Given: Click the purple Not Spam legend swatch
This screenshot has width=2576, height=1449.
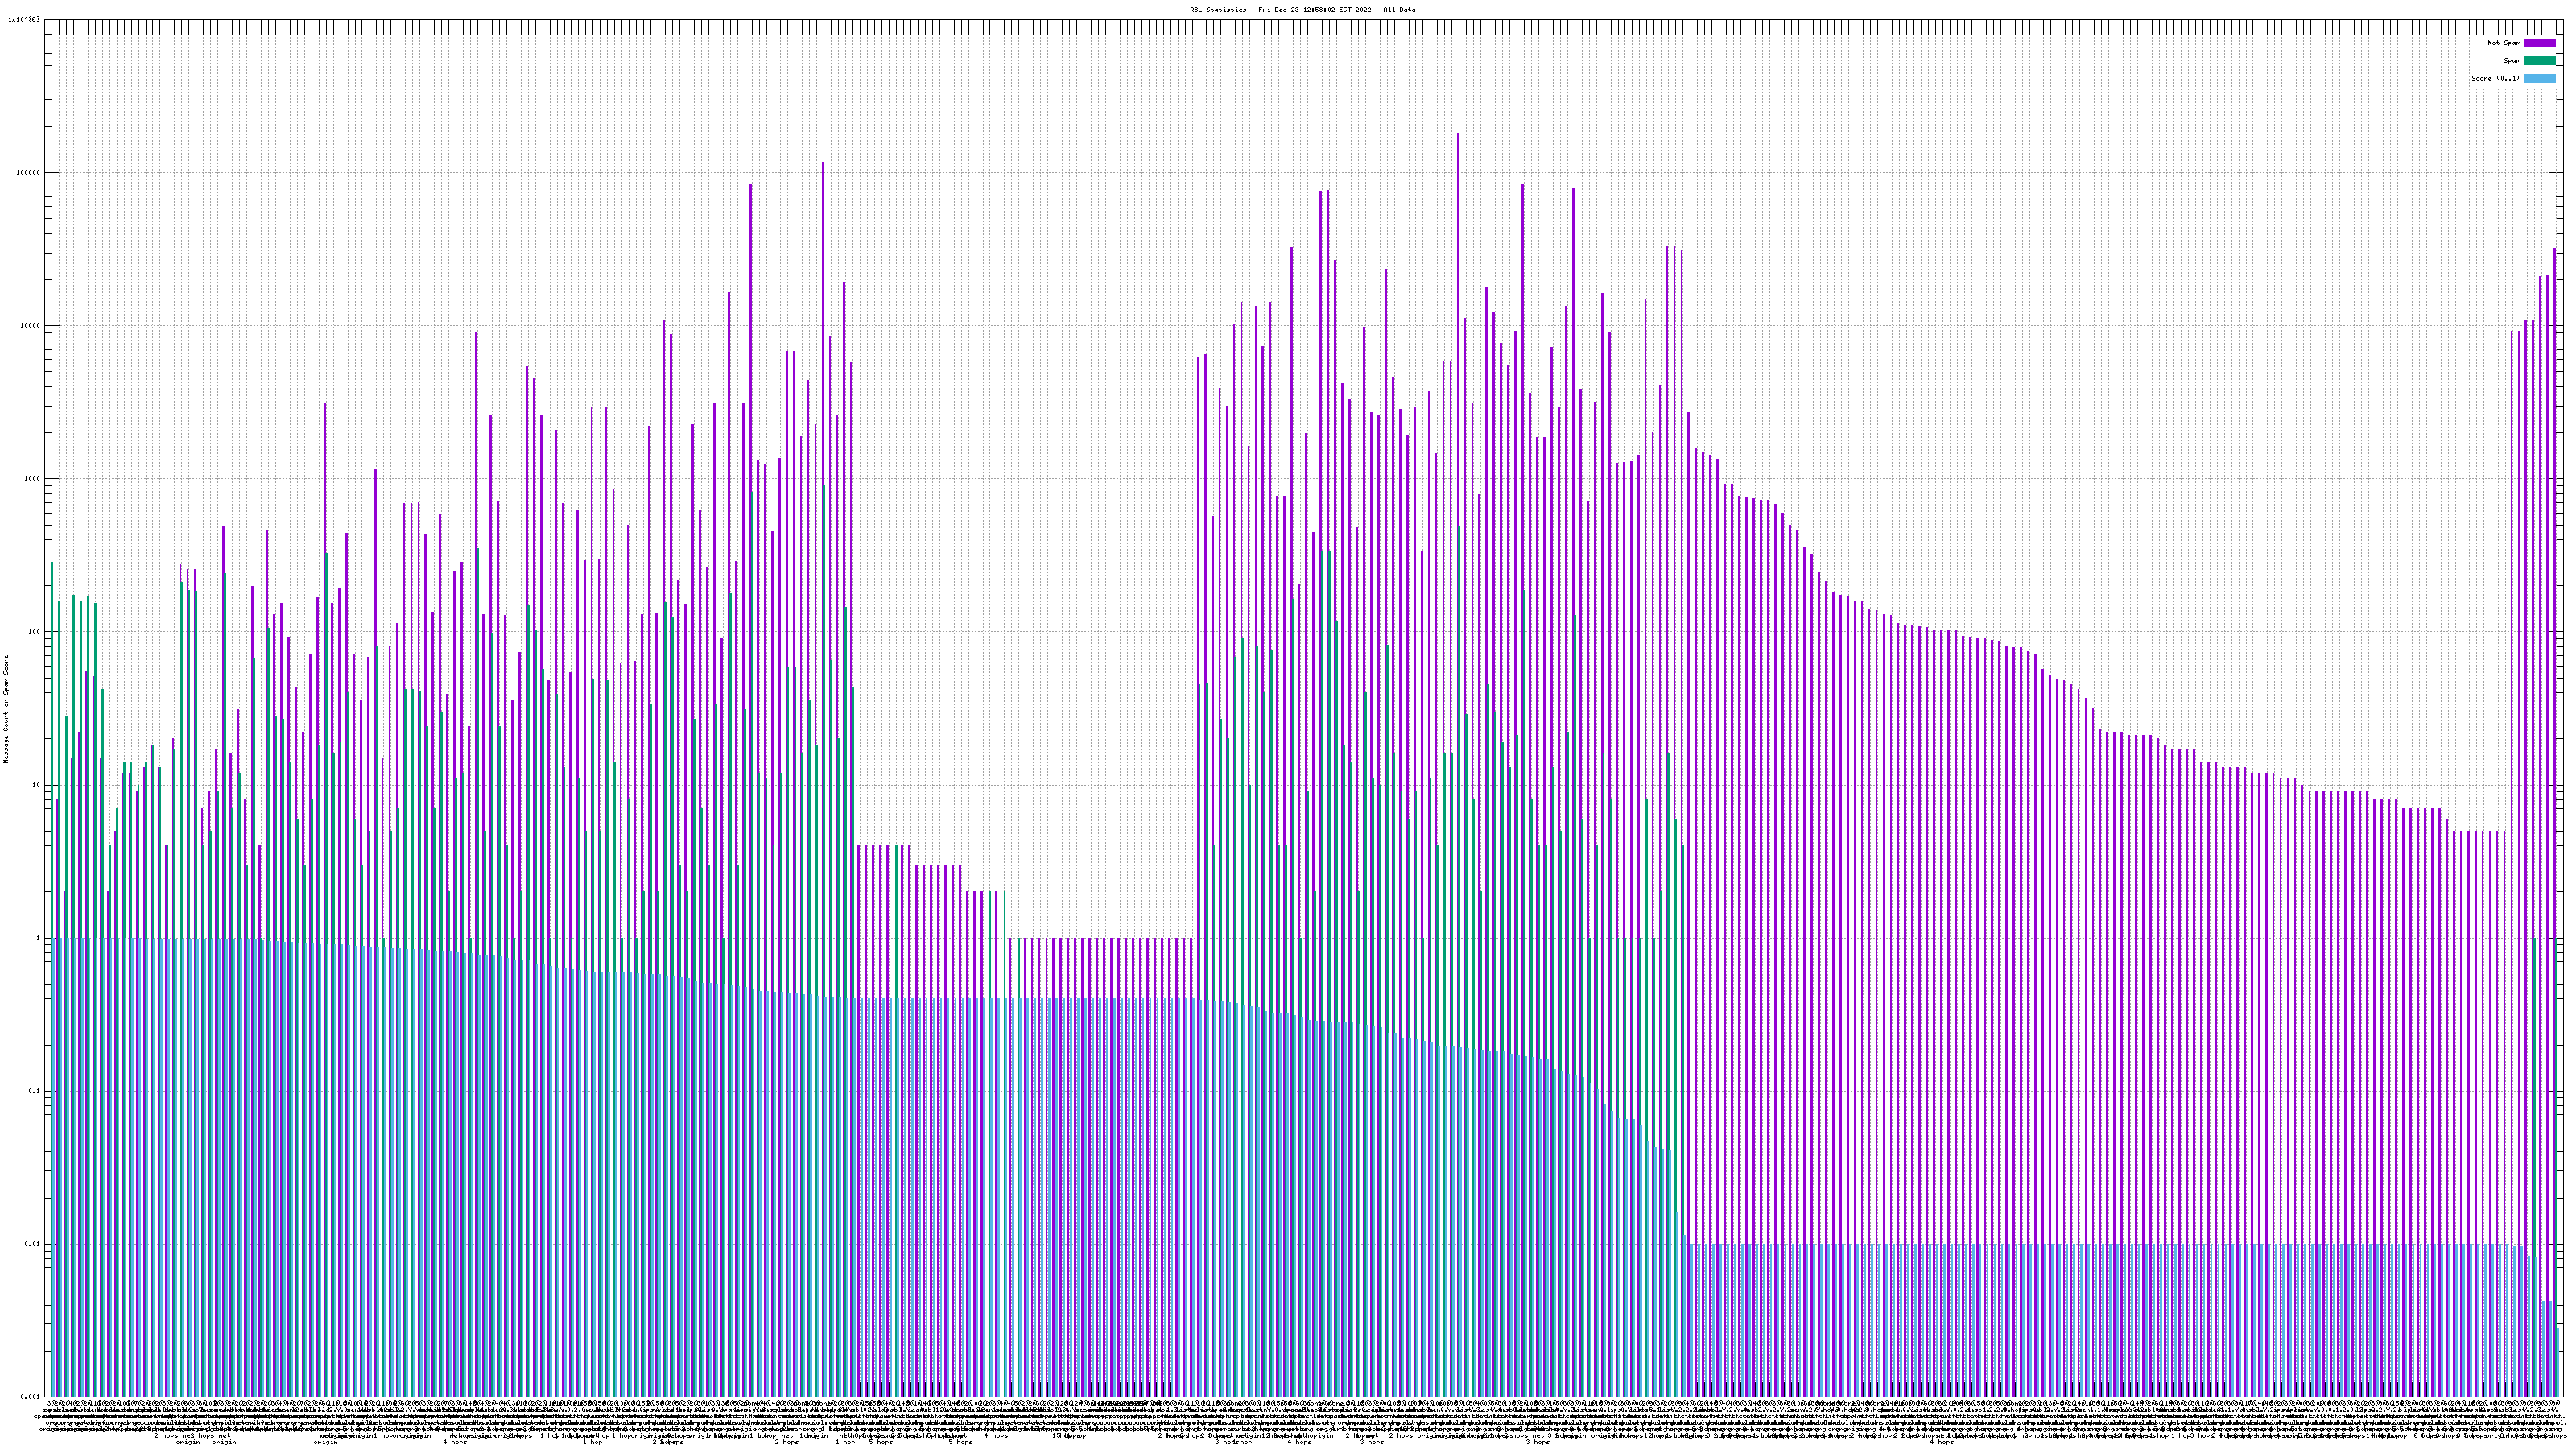Looking at the screenshot, I should pyautogui.click(x=2539, y=43).
